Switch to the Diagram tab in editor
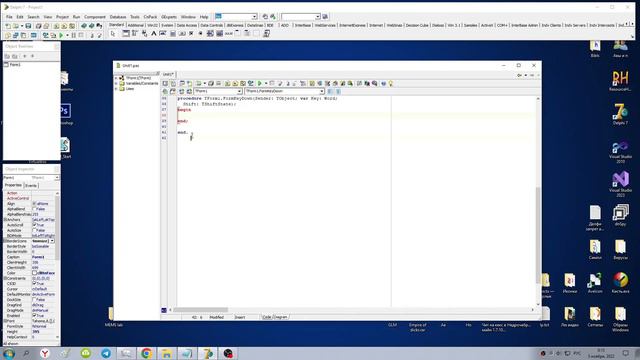The width and height of the screenshot is (640, 360). click(280, 317)
